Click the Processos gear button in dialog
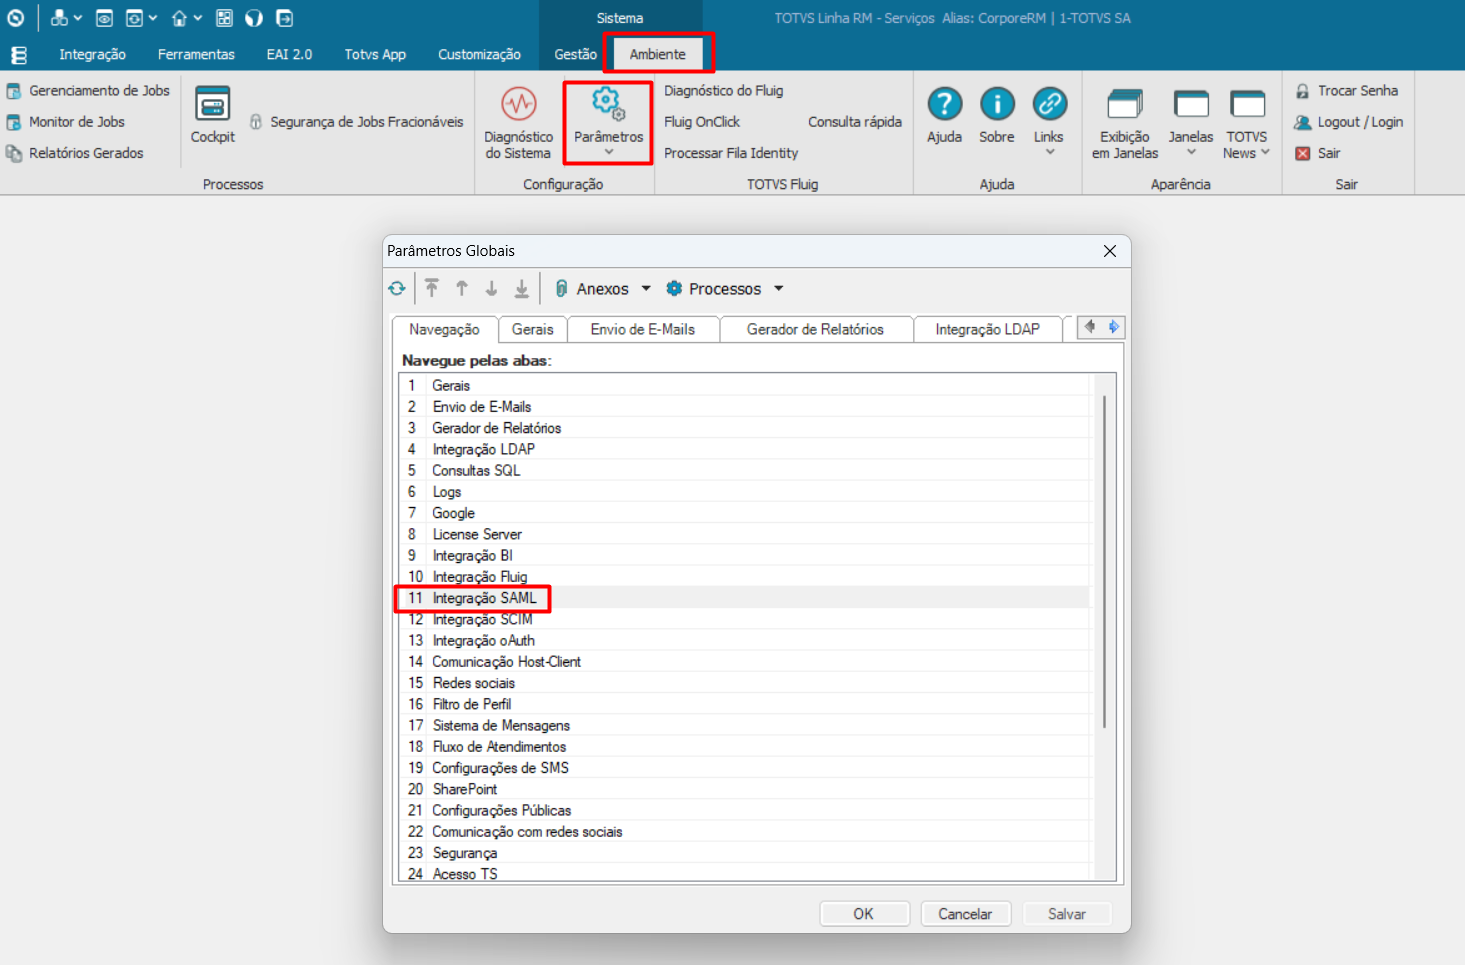The width and height of the screenshot is (1465, 965). 714,288
